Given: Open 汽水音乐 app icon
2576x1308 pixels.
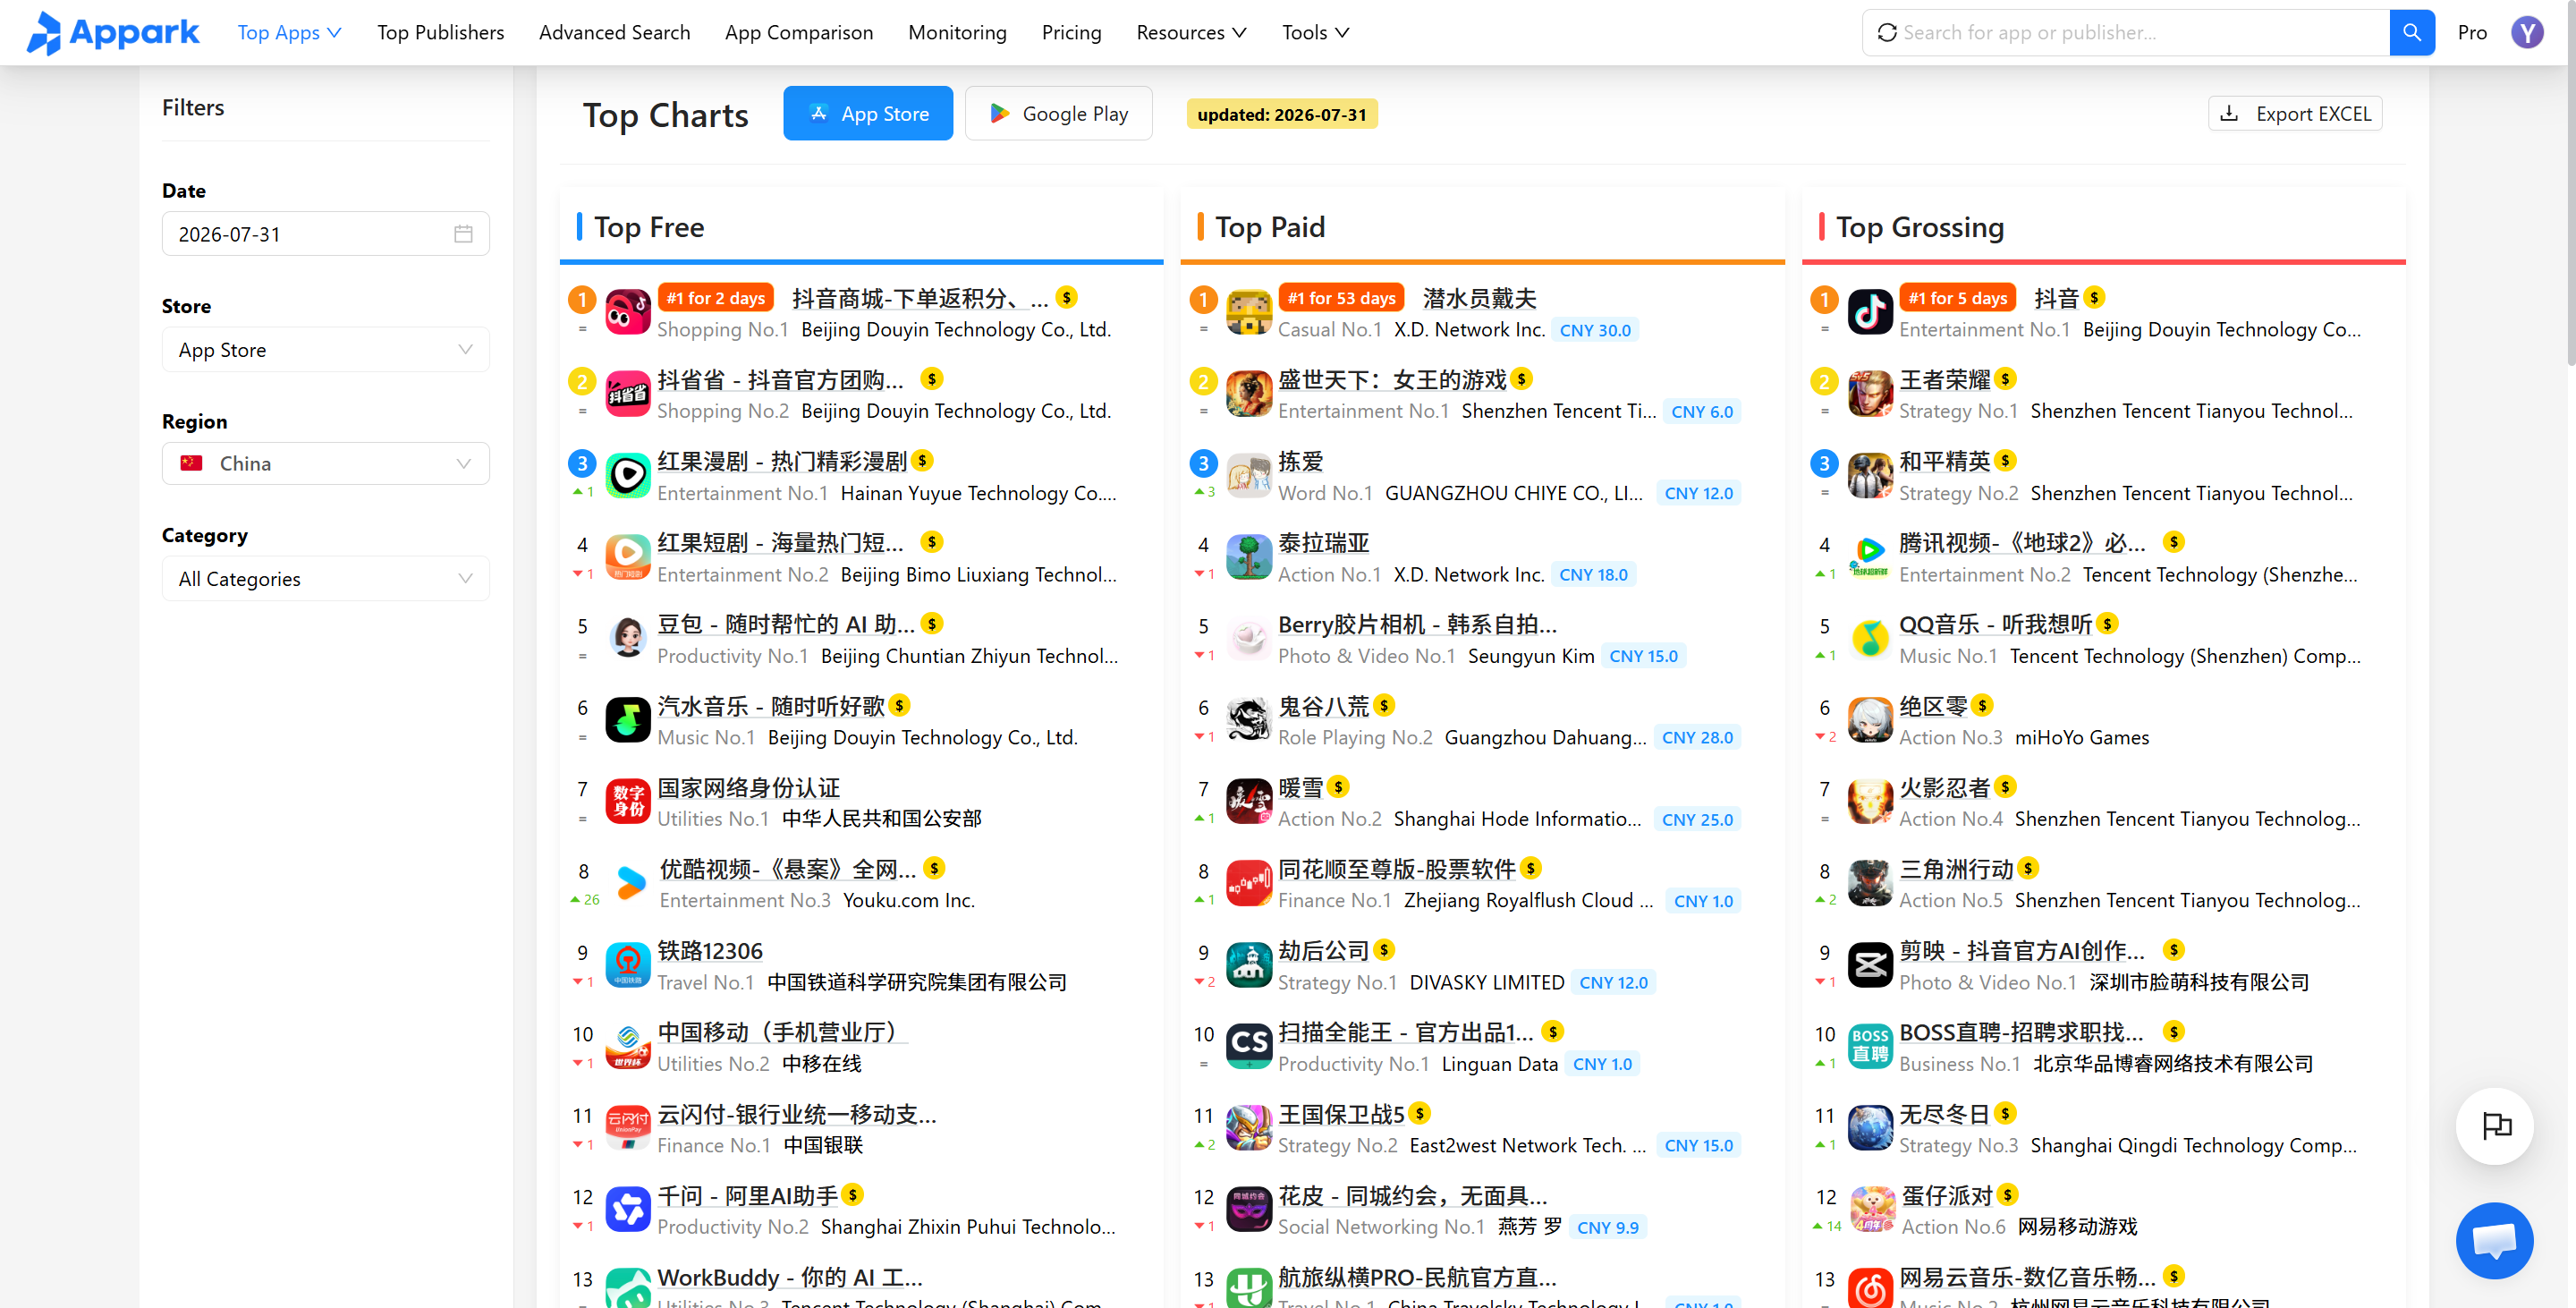Looking at the screenshot, I should [x=628, y=720].
